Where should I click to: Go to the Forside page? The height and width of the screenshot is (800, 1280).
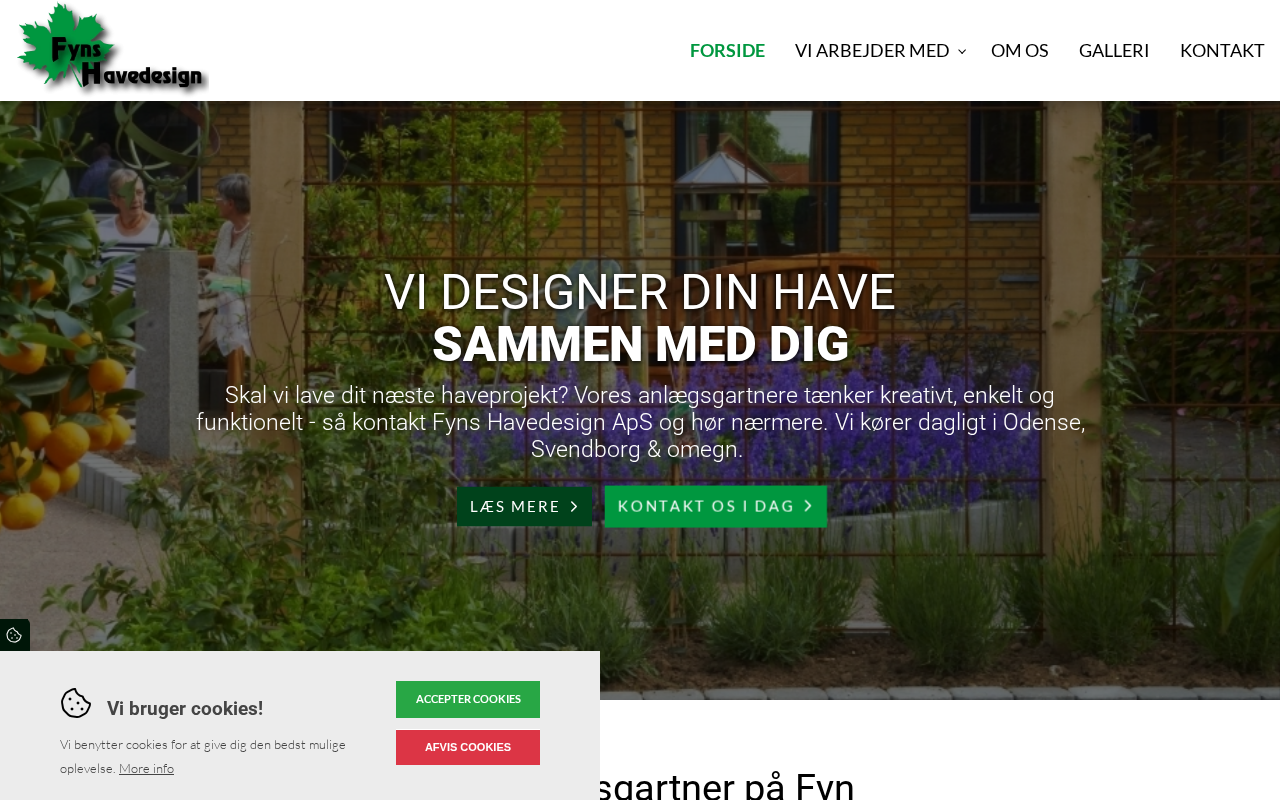(x=727, y=50)
